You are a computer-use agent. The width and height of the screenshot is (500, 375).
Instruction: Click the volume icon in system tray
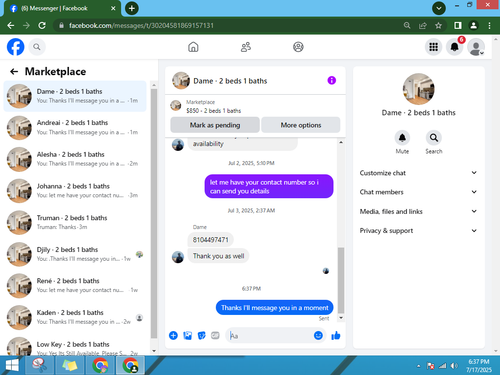pos(454,366)
